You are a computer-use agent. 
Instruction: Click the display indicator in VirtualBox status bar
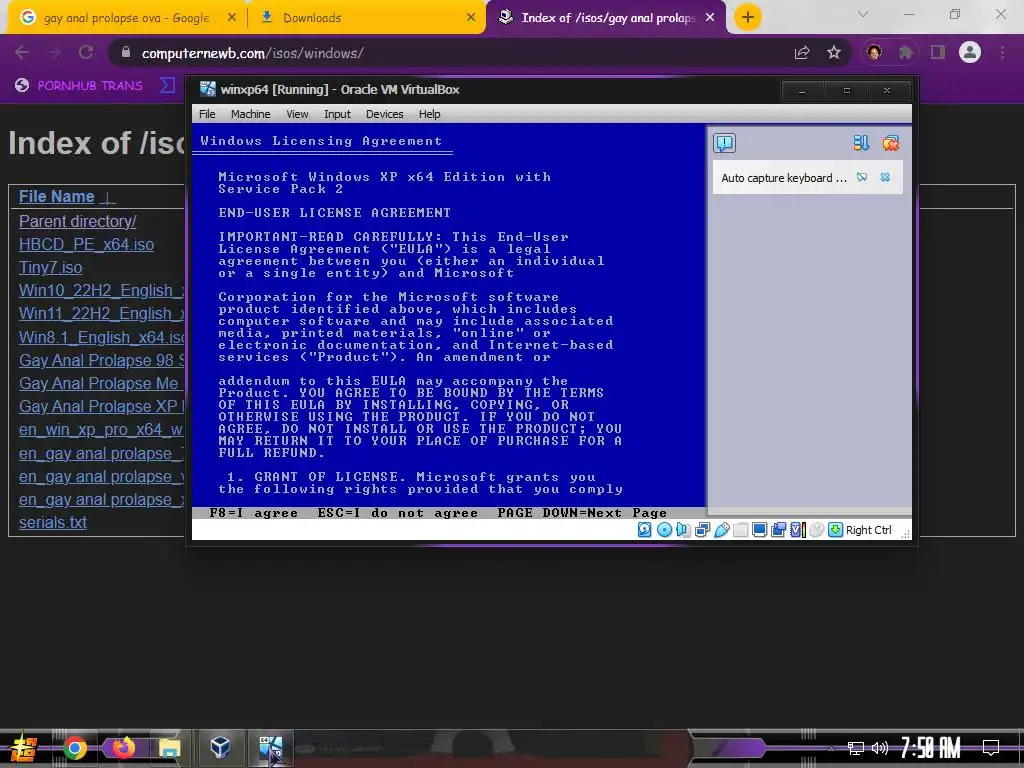coord(760,530)
